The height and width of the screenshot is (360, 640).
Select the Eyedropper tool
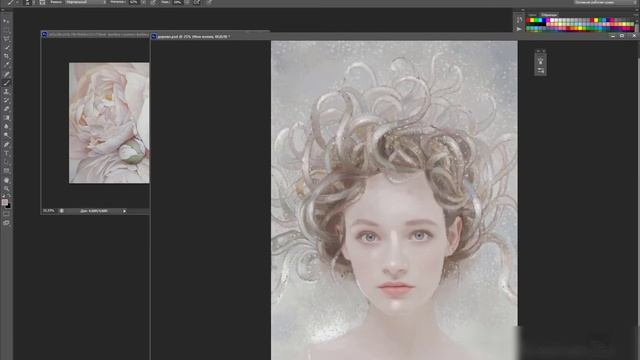pyautogui.click(x=6, y=64)
